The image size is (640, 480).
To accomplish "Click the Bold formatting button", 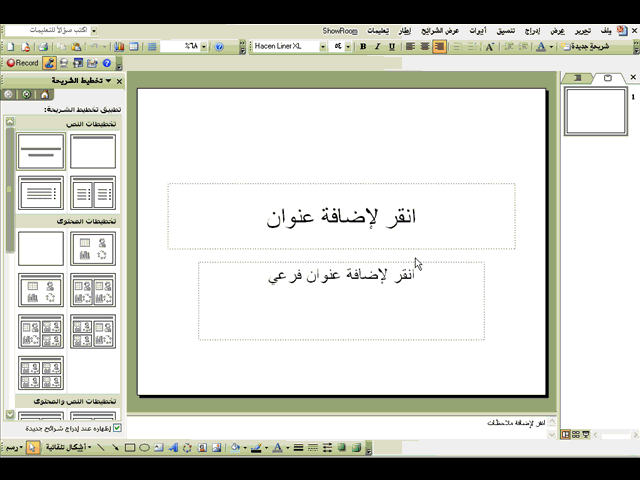I will tap(363, 47).
